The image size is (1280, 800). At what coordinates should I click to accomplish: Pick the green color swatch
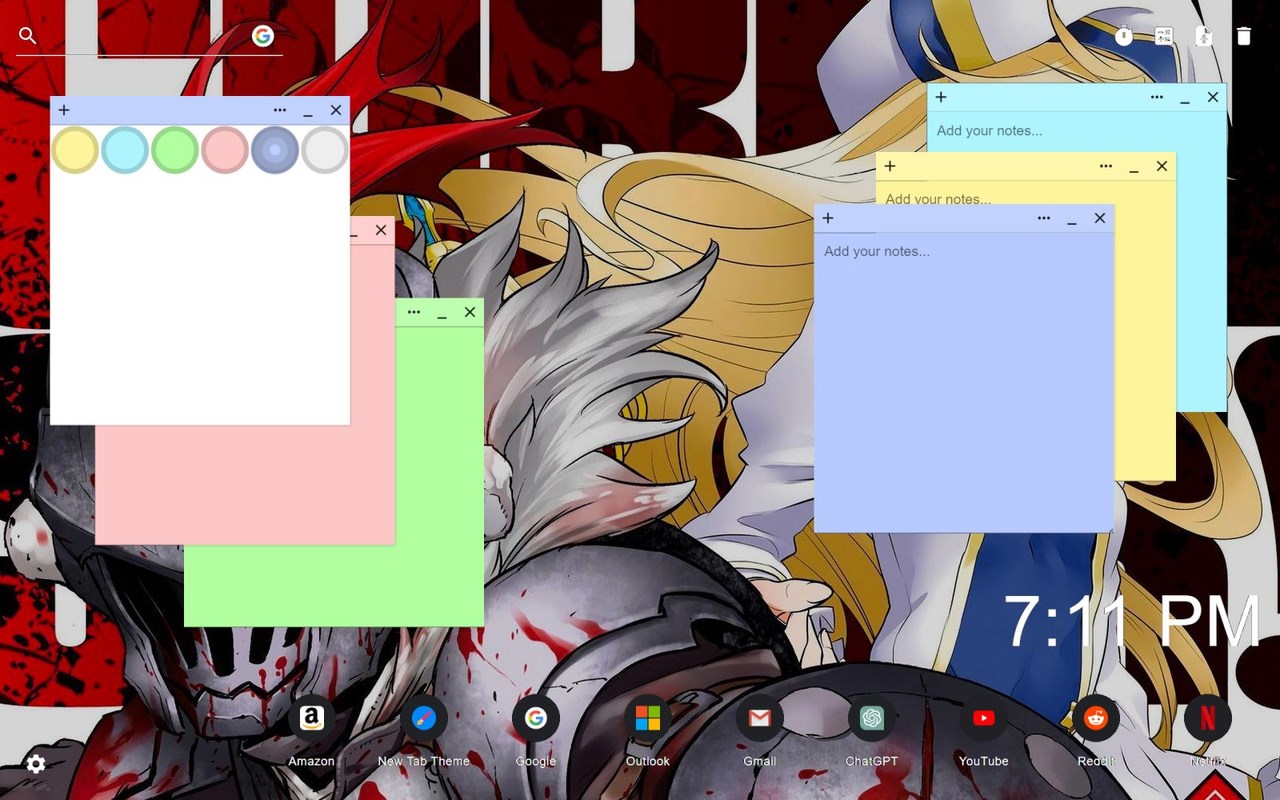(175, 150)
